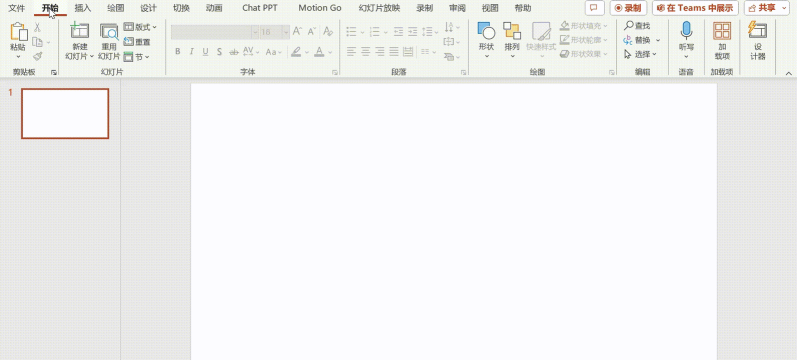The height and width of the screenshot is (360, 797).
Task: Select the Format Painter brush icon
Action: point(37,56)
